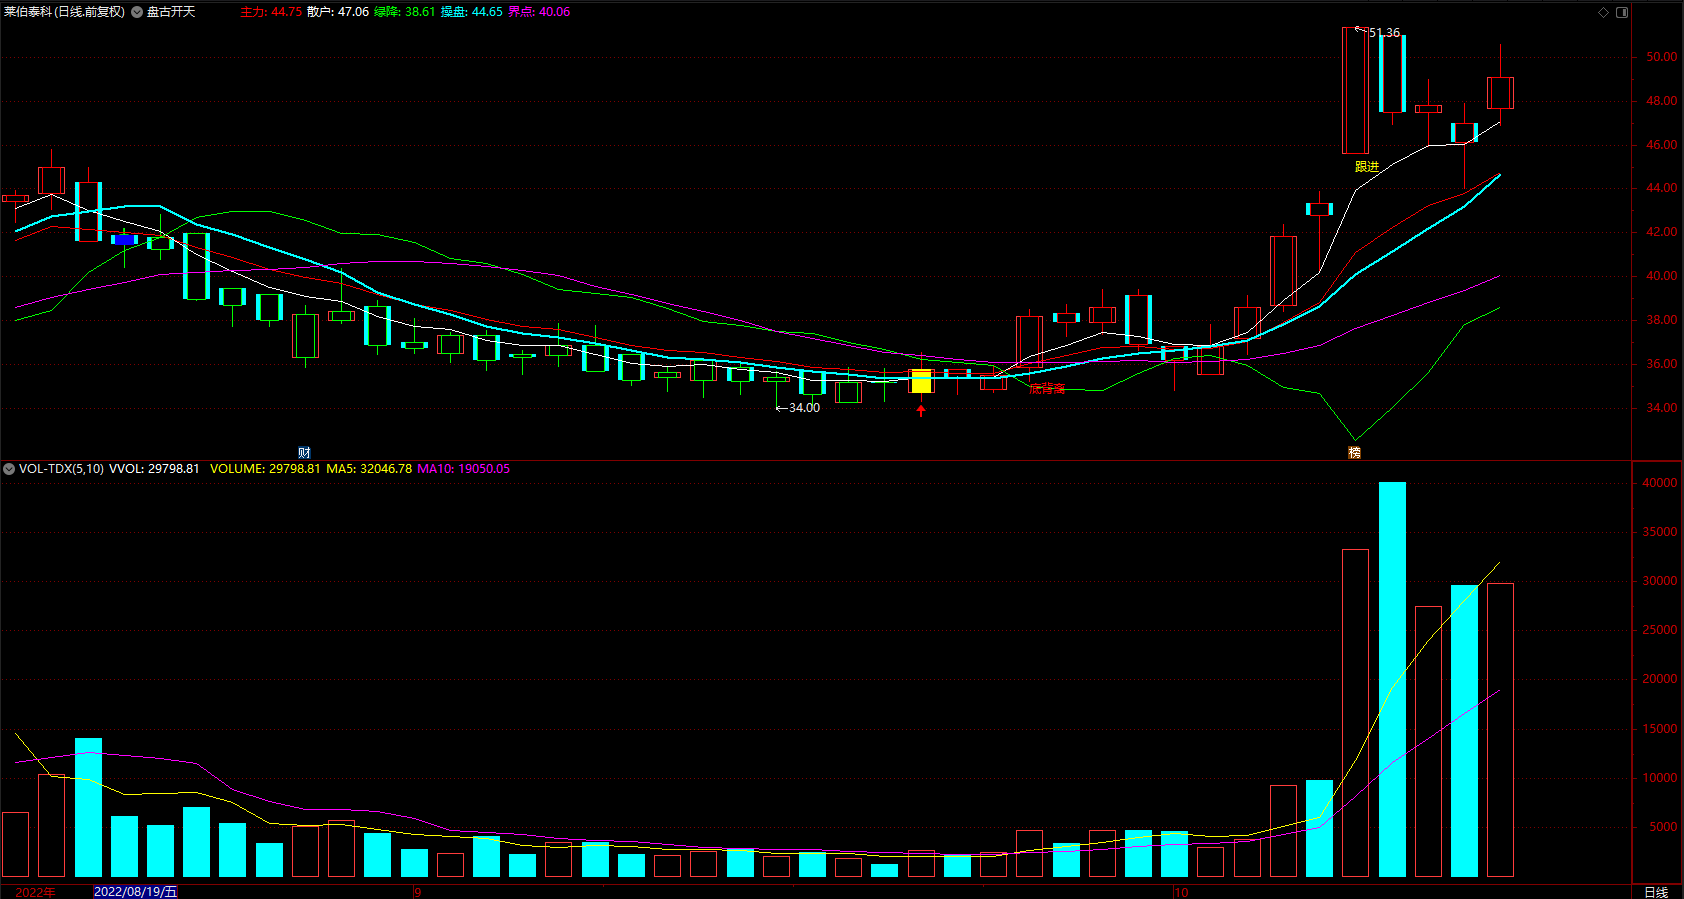Click the 50.00 price axis label
Screen dimensions: 1684x899
(x=1661, y=57)
